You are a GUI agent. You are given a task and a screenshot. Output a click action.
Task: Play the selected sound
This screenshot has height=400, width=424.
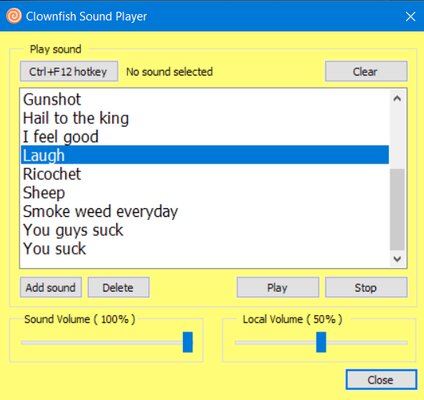coord(278,287)
